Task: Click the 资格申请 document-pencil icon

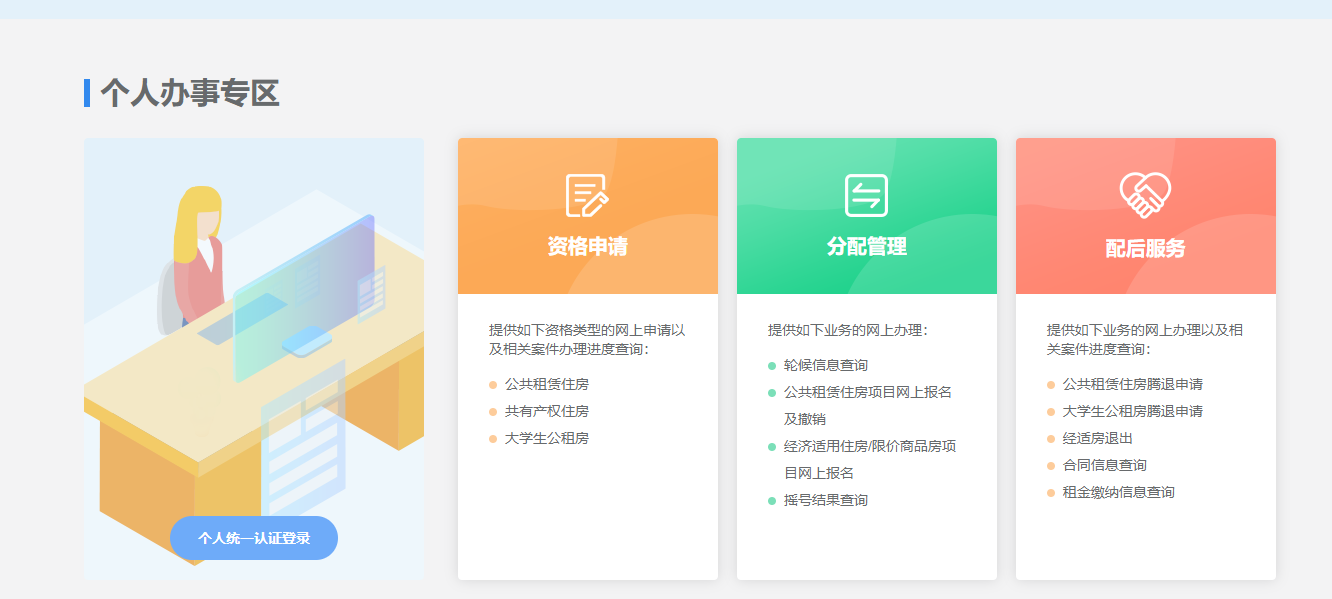Action: [x=587, y=195]
